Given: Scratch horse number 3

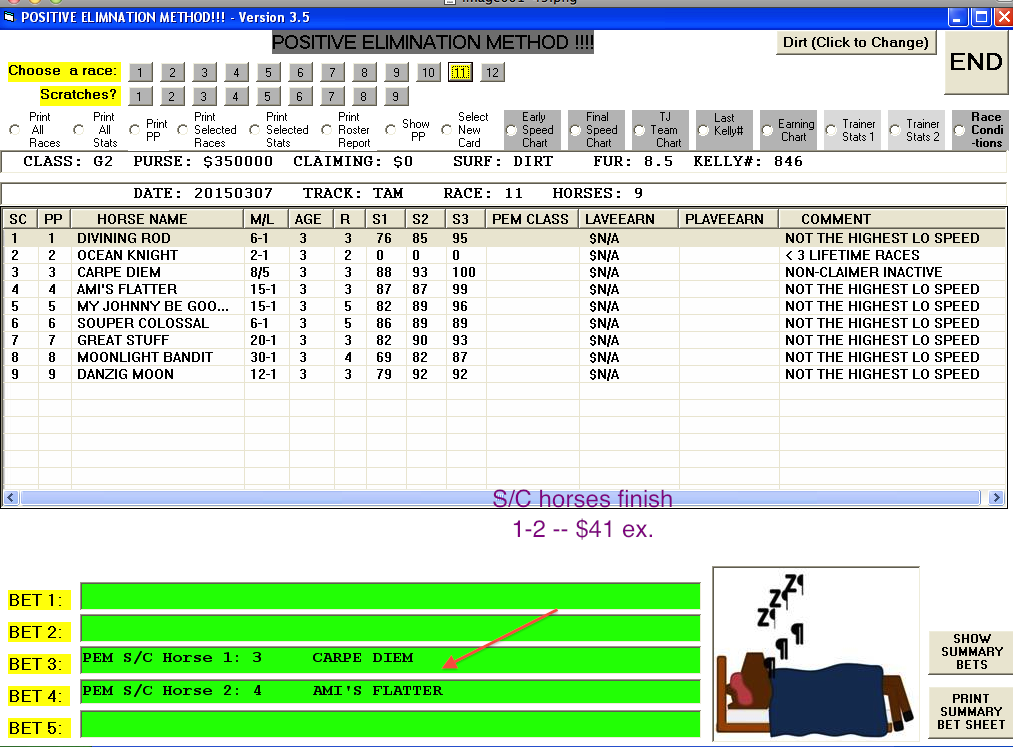Looking at the screenshot, I should coord(204,96).
